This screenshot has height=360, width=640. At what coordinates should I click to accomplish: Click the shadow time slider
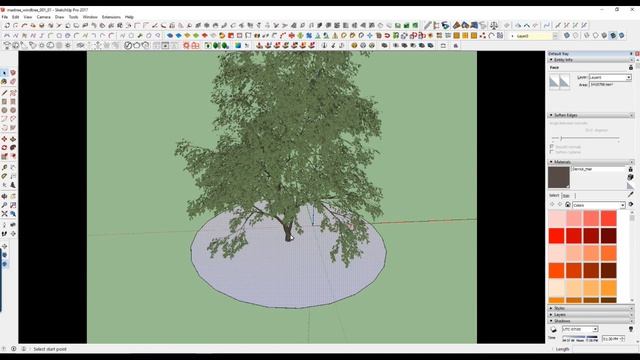[580, 337]
